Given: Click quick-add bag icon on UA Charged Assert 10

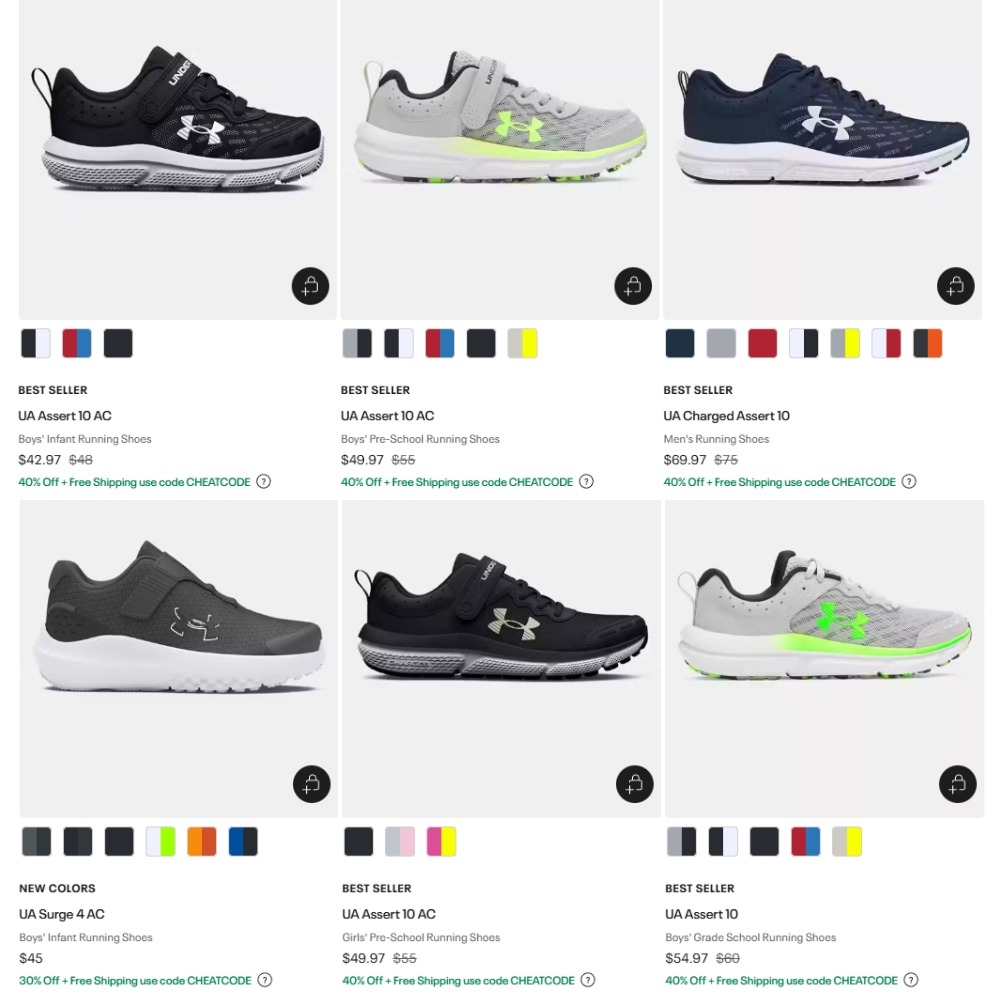Looking at the screenshot, I should [955, 286].
